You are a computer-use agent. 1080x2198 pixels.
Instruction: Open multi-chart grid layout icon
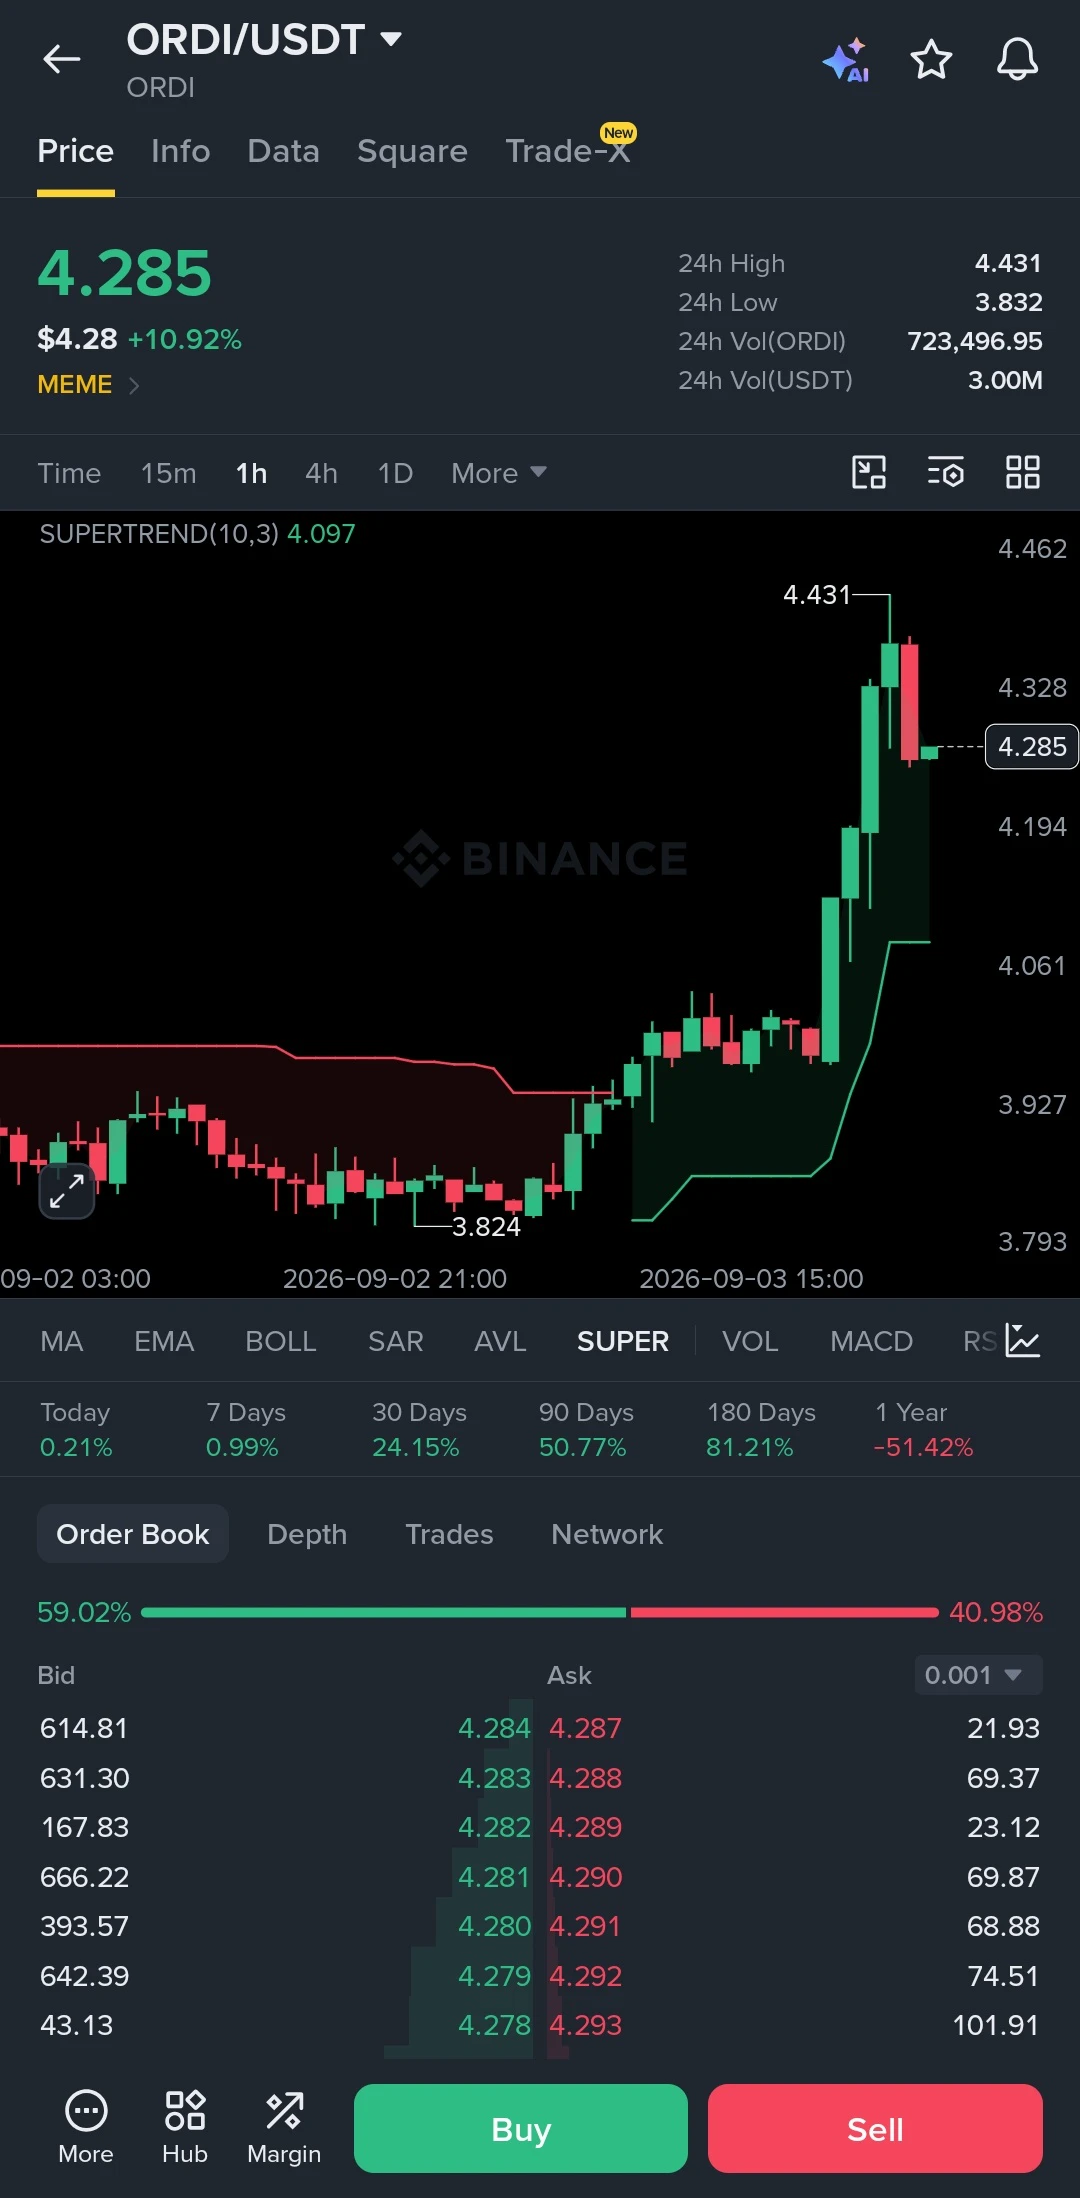coord(1022,472)
